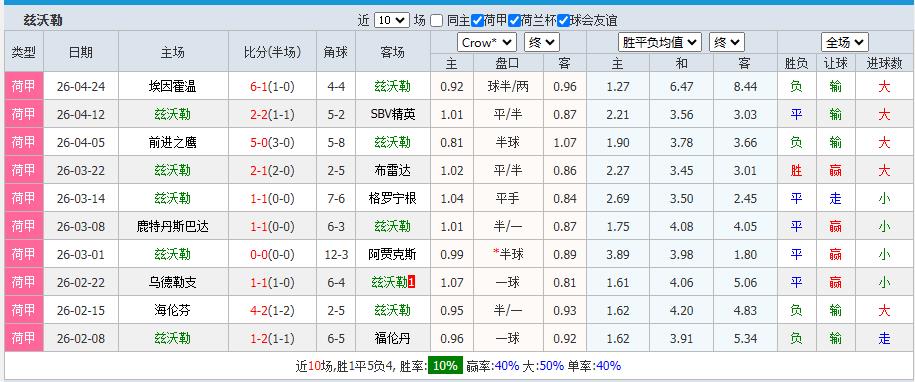Click the 比分(半场) column header
The height and width of the screenshot is (382, 915).
pyautogui.click(x=273, y=52)
